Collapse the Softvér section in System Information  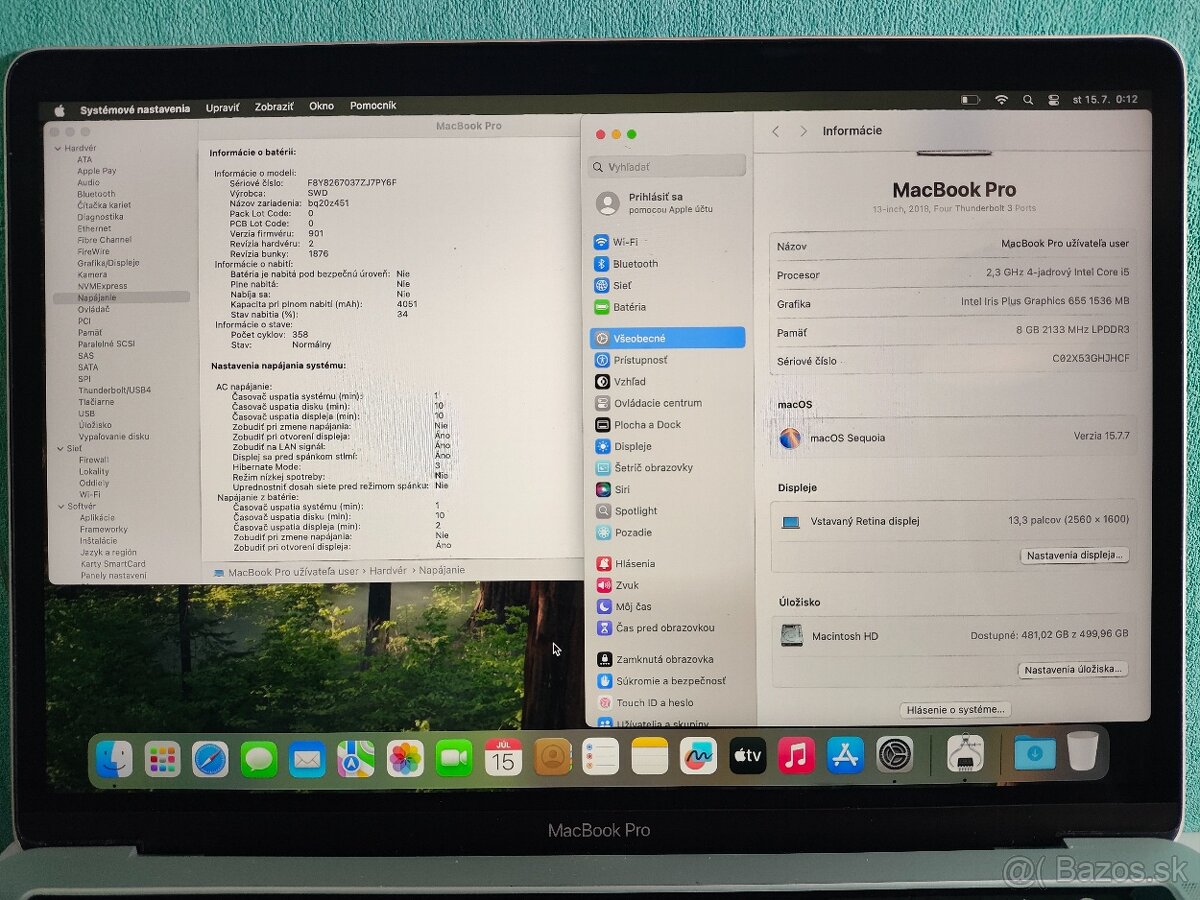[x=59, y=506]
